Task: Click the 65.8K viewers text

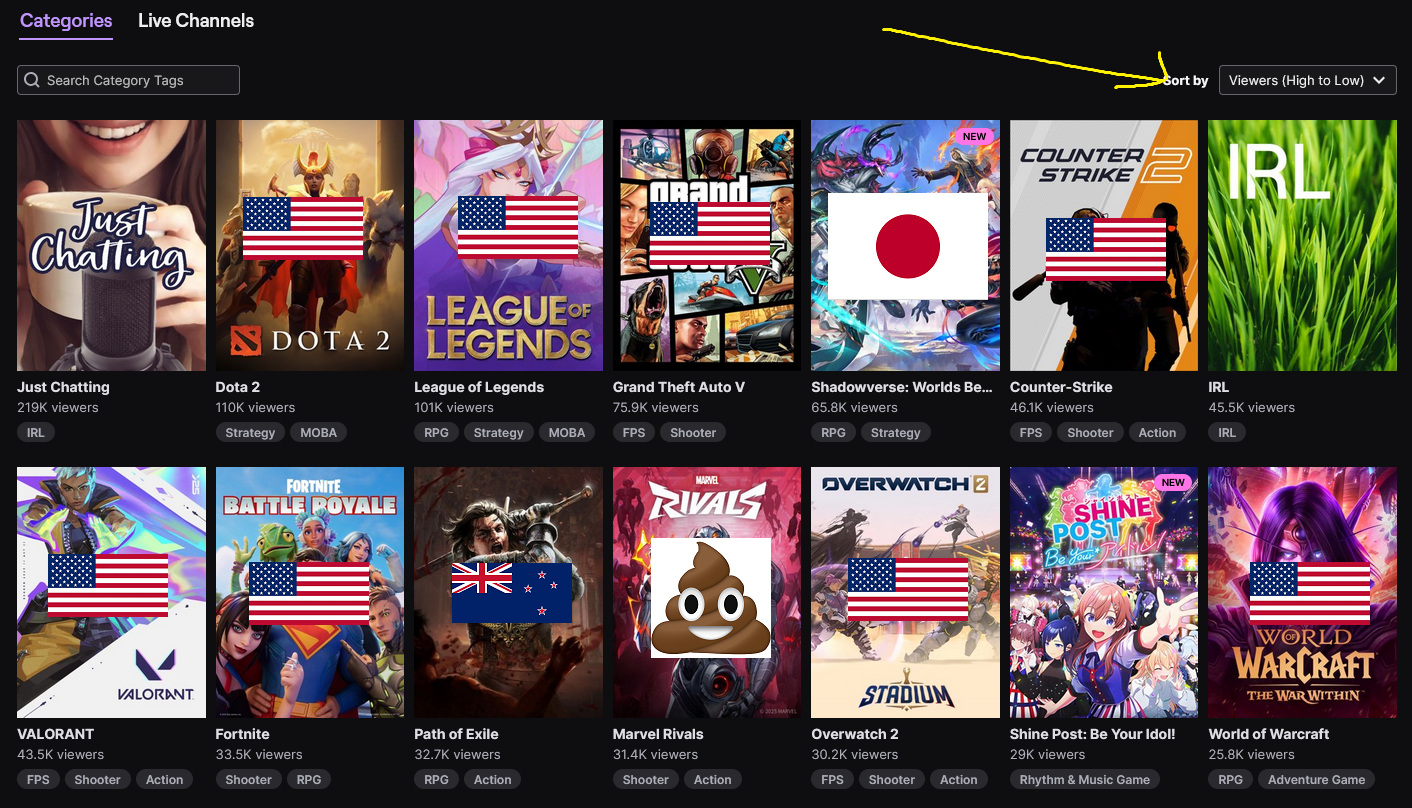Action: tap(855, 408)
